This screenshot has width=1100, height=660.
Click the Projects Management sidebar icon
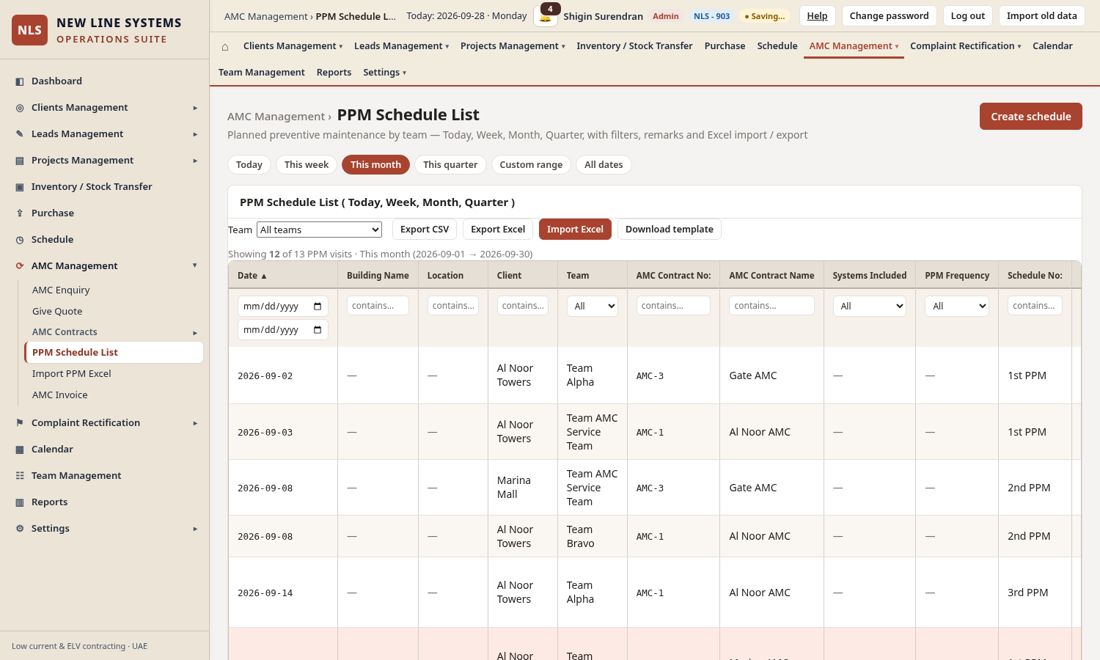click(x=20, y=161)
